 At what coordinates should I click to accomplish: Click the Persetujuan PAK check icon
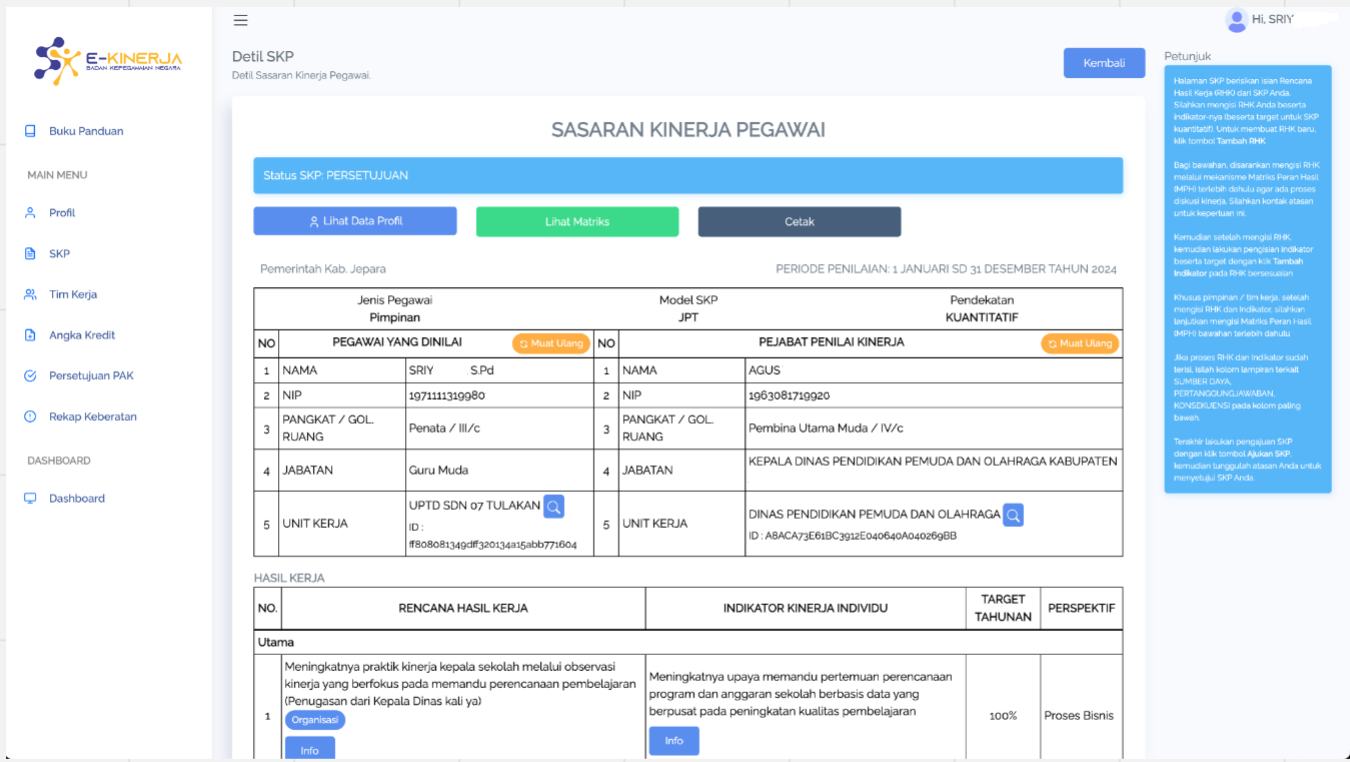coord(30,376)
